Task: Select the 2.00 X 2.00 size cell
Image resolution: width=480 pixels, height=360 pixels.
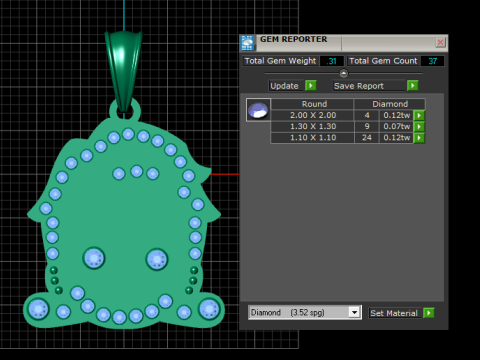Action: (313, 115)
